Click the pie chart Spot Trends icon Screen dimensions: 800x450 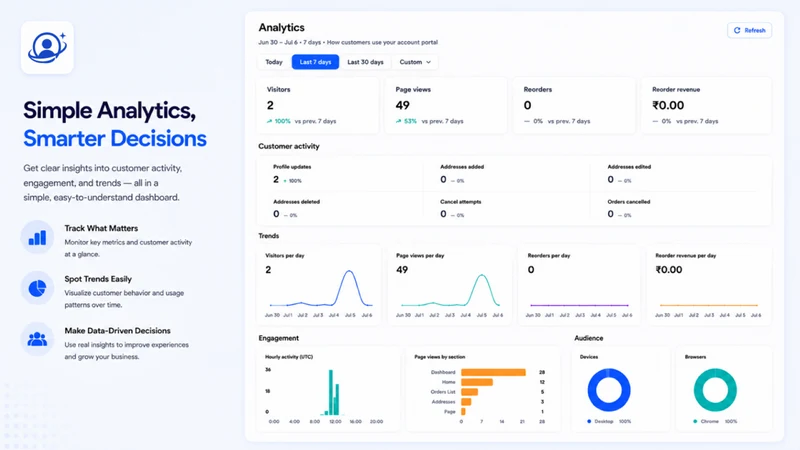tap(37, 288)
